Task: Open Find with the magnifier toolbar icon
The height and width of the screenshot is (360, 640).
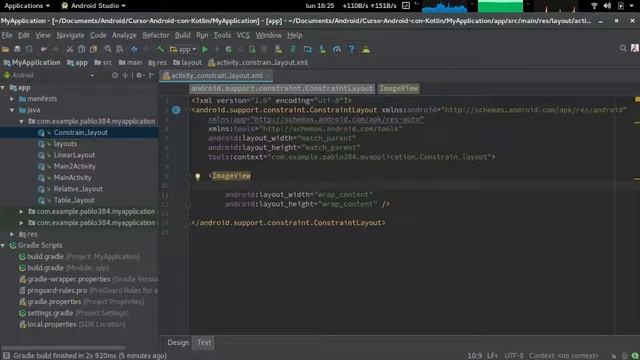Action: coord(108,49)
